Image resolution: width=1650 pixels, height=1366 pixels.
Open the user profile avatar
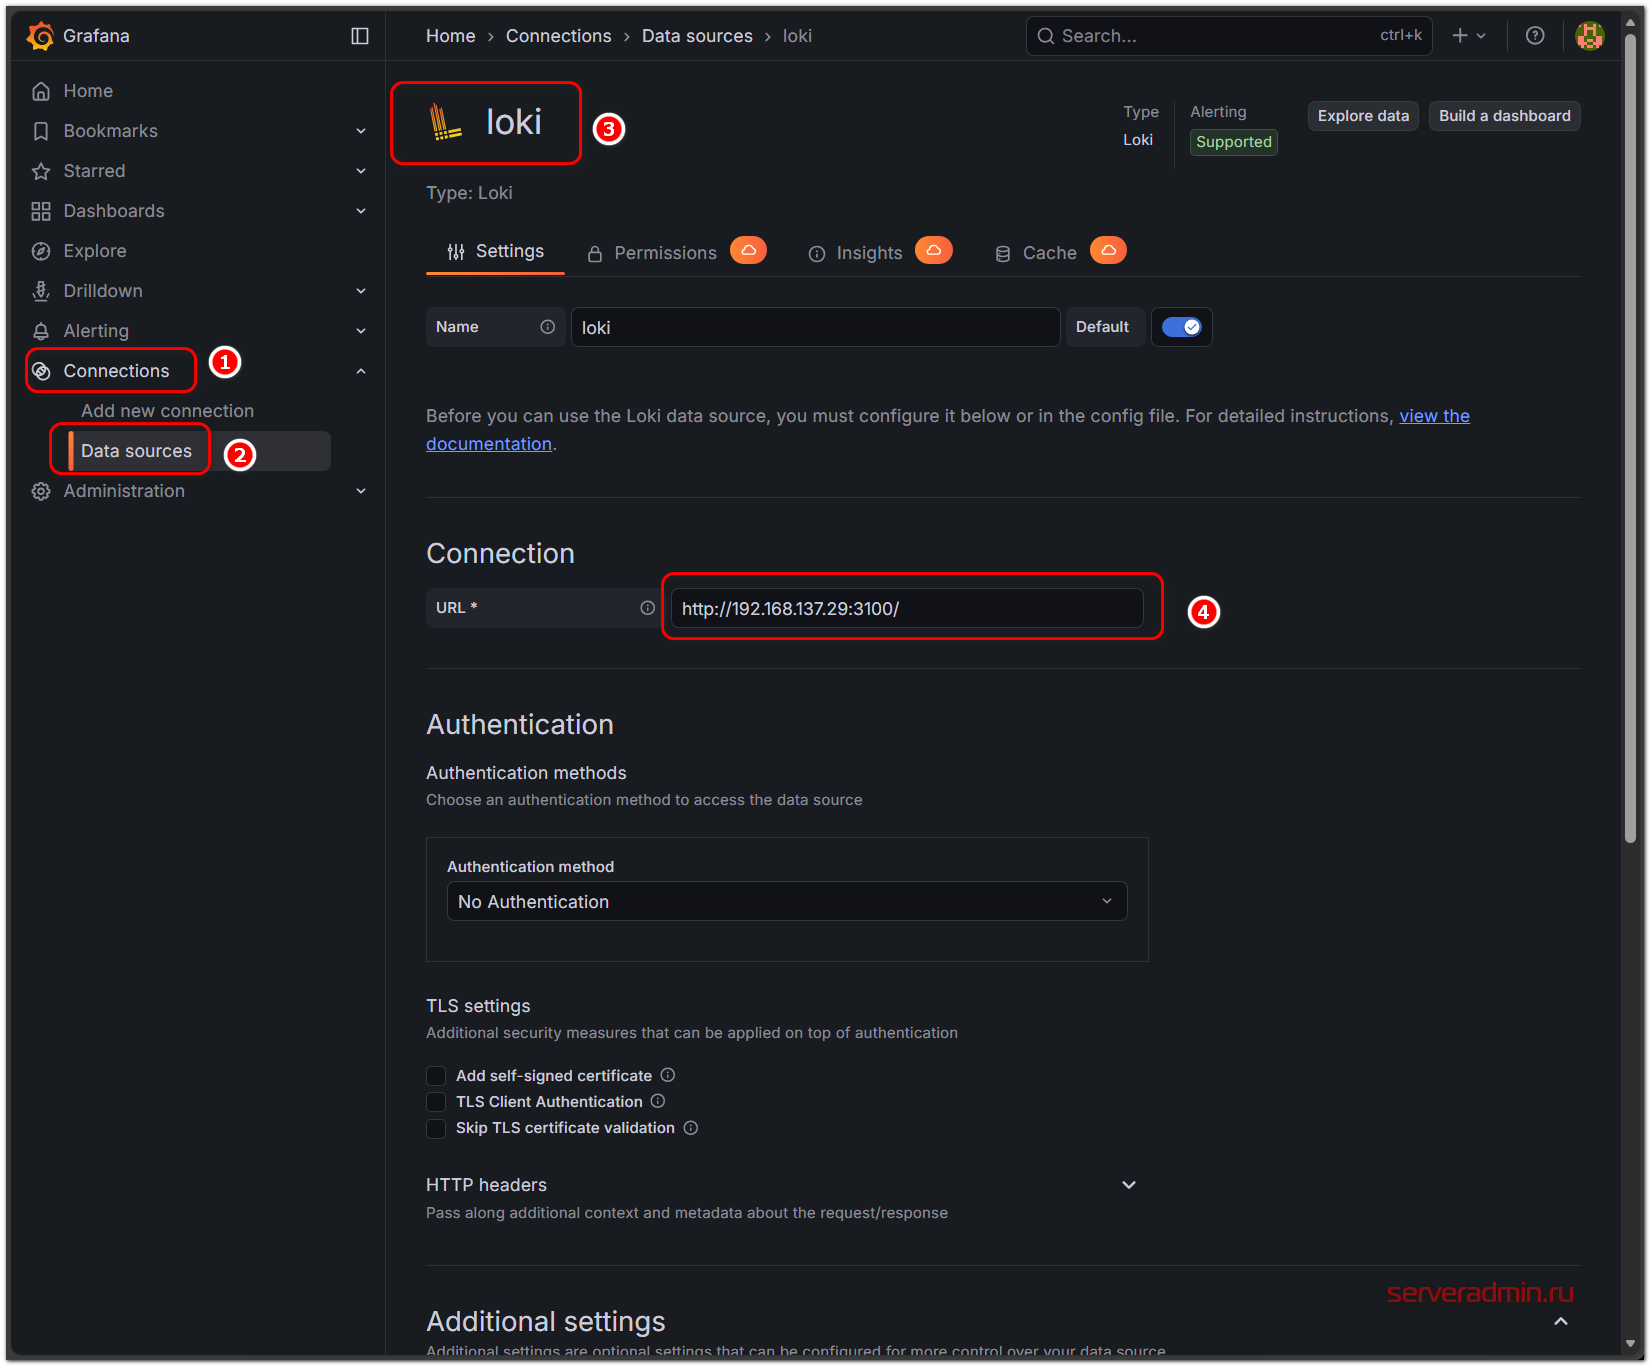coord(1589,36)
